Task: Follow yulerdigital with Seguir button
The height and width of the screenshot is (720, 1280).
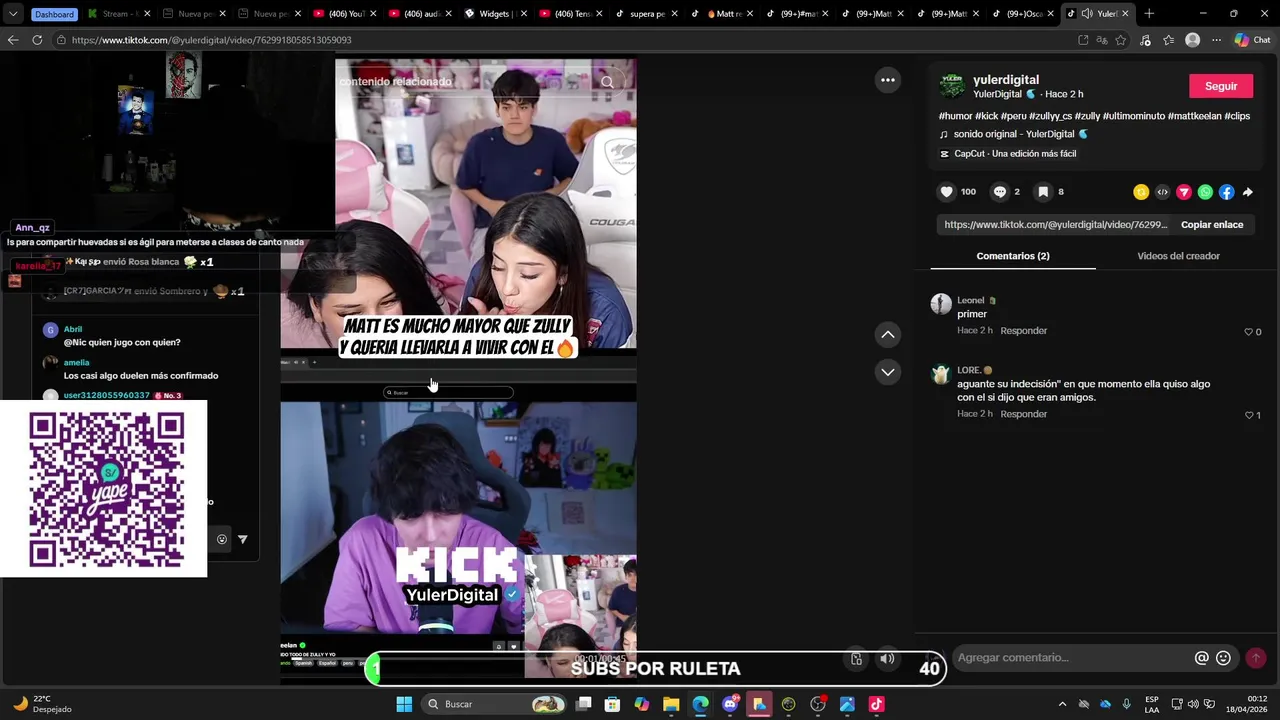Action: coord(1221,86)
